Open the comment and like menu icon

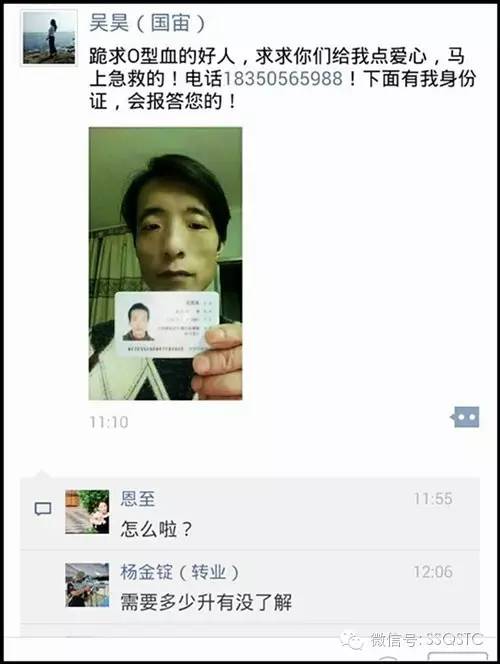coord(465,417)
